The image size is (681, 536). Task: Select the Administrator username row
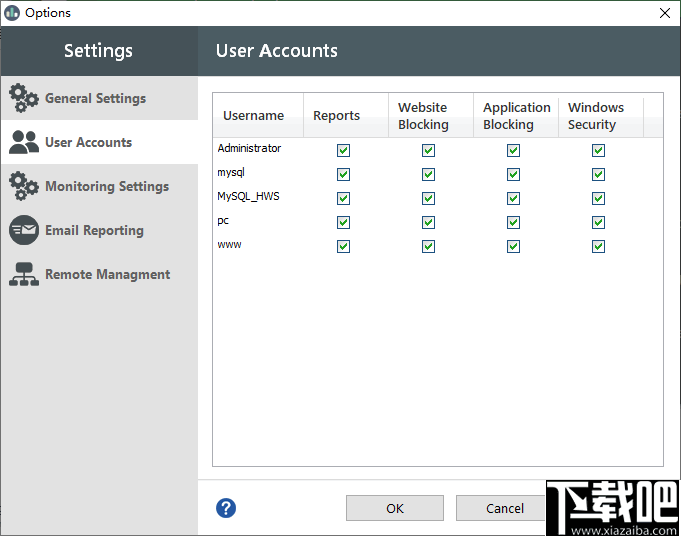tap(249, 148)
